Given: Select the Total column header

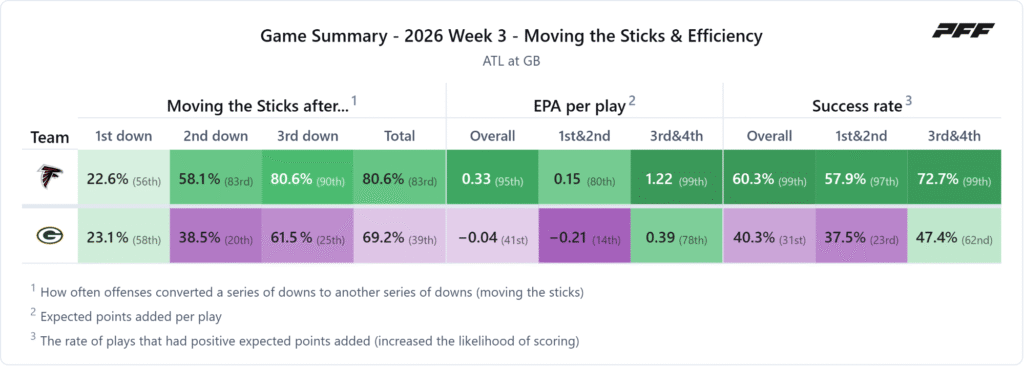Looking at the screenshot, I should [400, 136].
